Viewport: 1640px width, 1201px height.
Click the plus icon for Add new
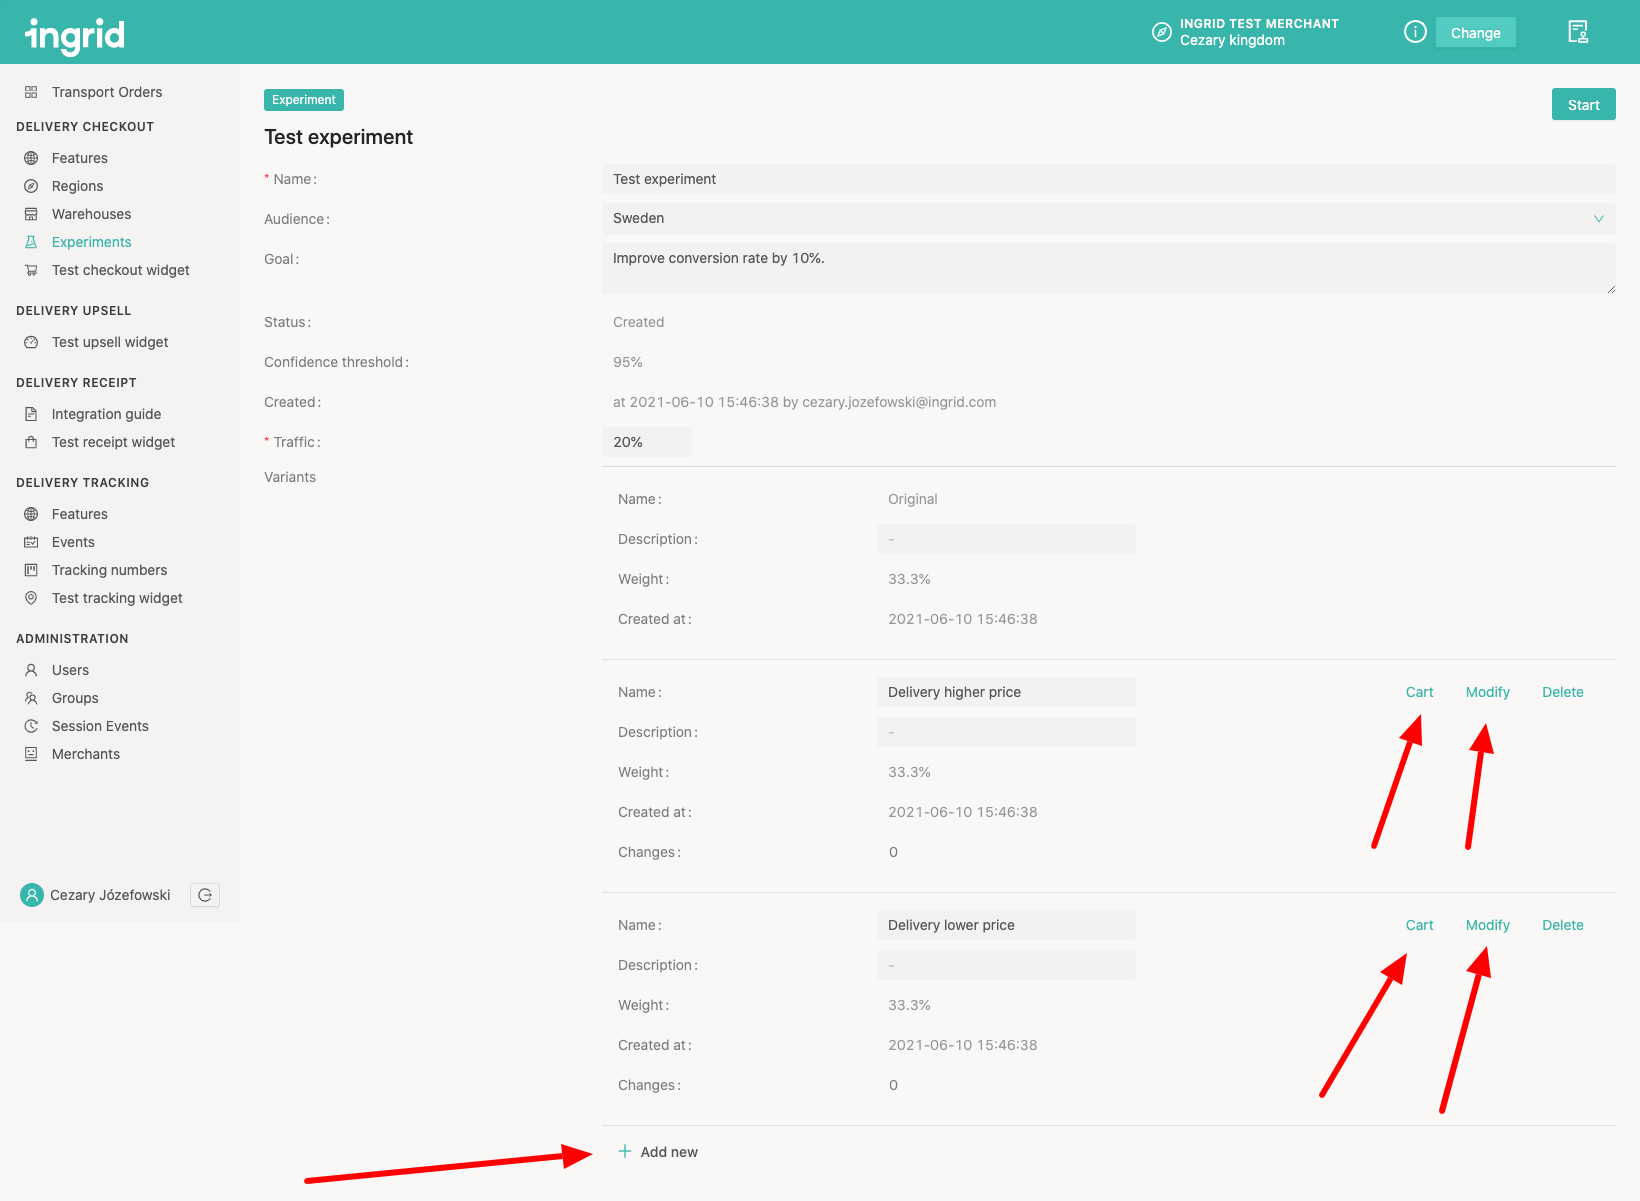tap(625, 1151)
